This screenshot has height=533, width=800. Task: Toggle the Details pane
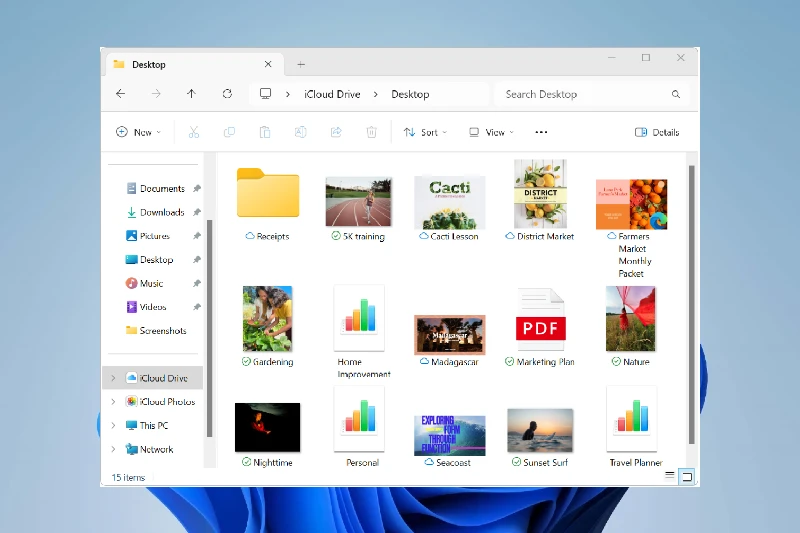click(657, 132)
